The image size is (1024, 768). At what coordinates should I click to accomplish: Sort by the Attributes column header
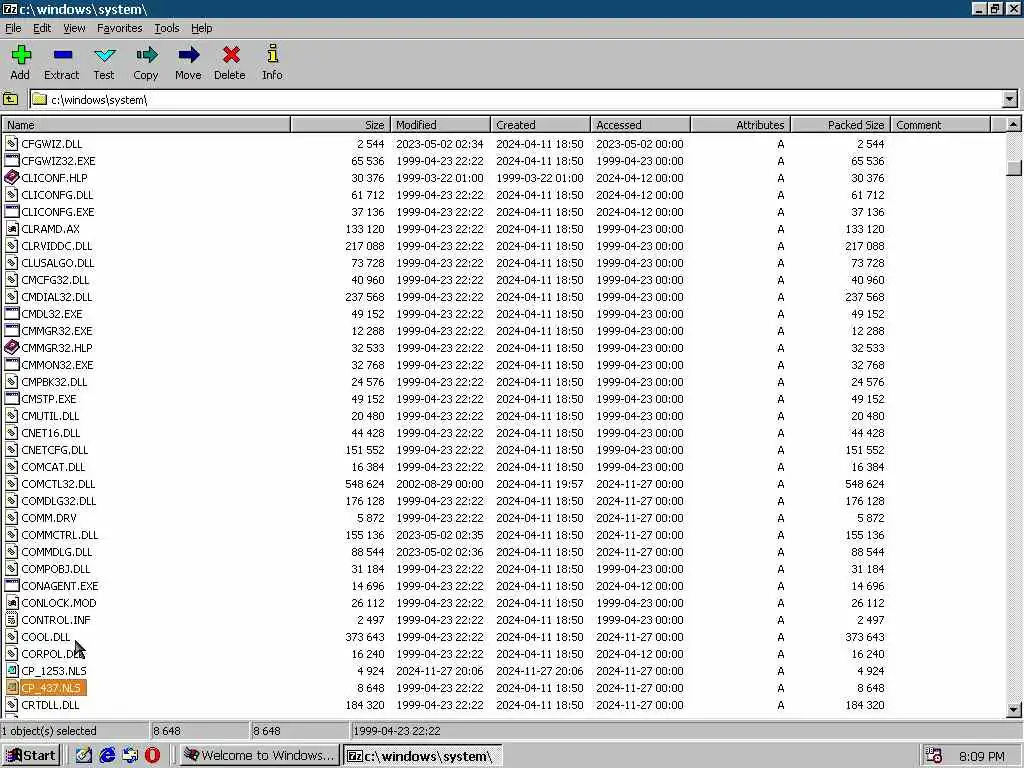741,125
